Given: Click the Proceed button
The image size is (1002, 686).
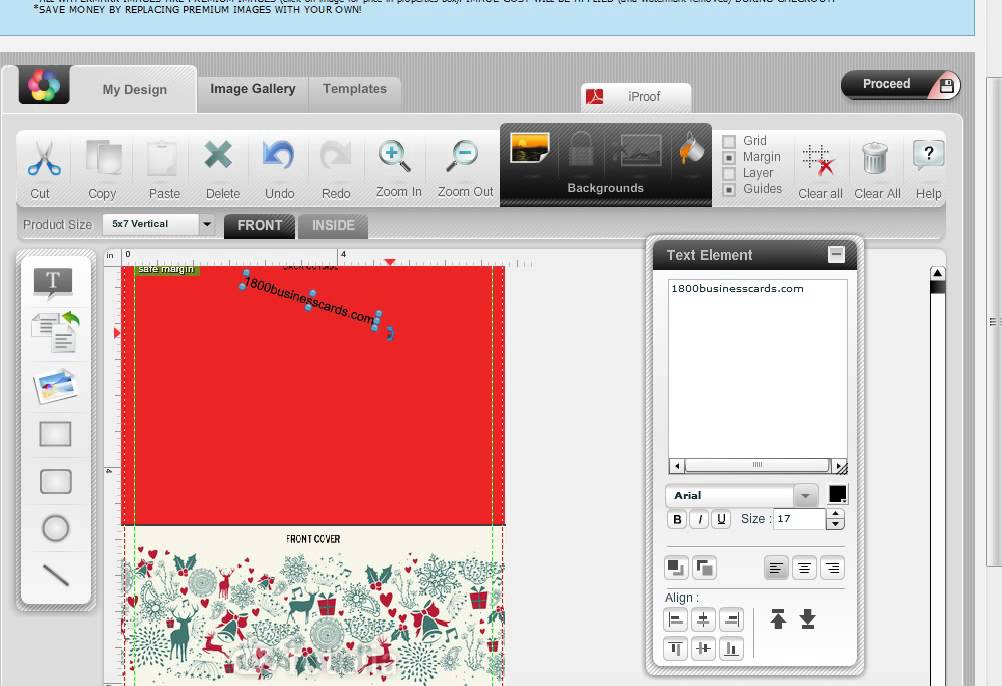Looking at the screenshot, I should point(900,84).
